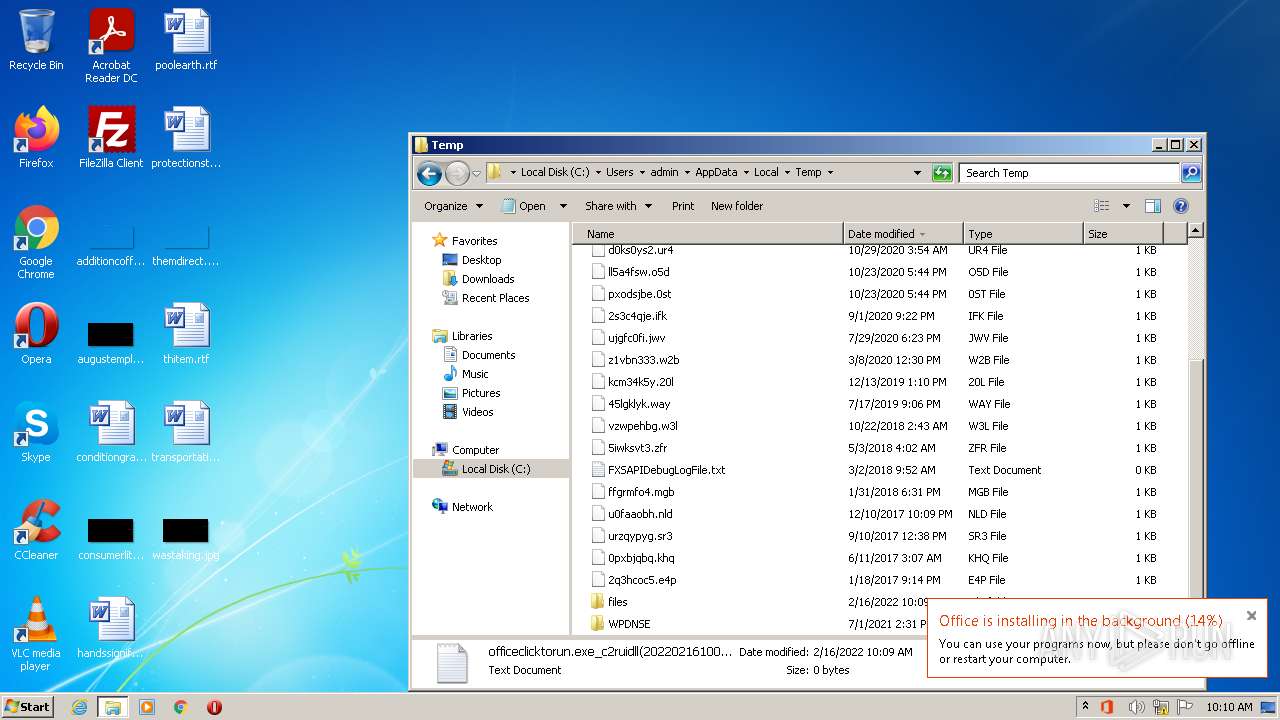Launch Skype from the desktop

click(x=36, y=432)
